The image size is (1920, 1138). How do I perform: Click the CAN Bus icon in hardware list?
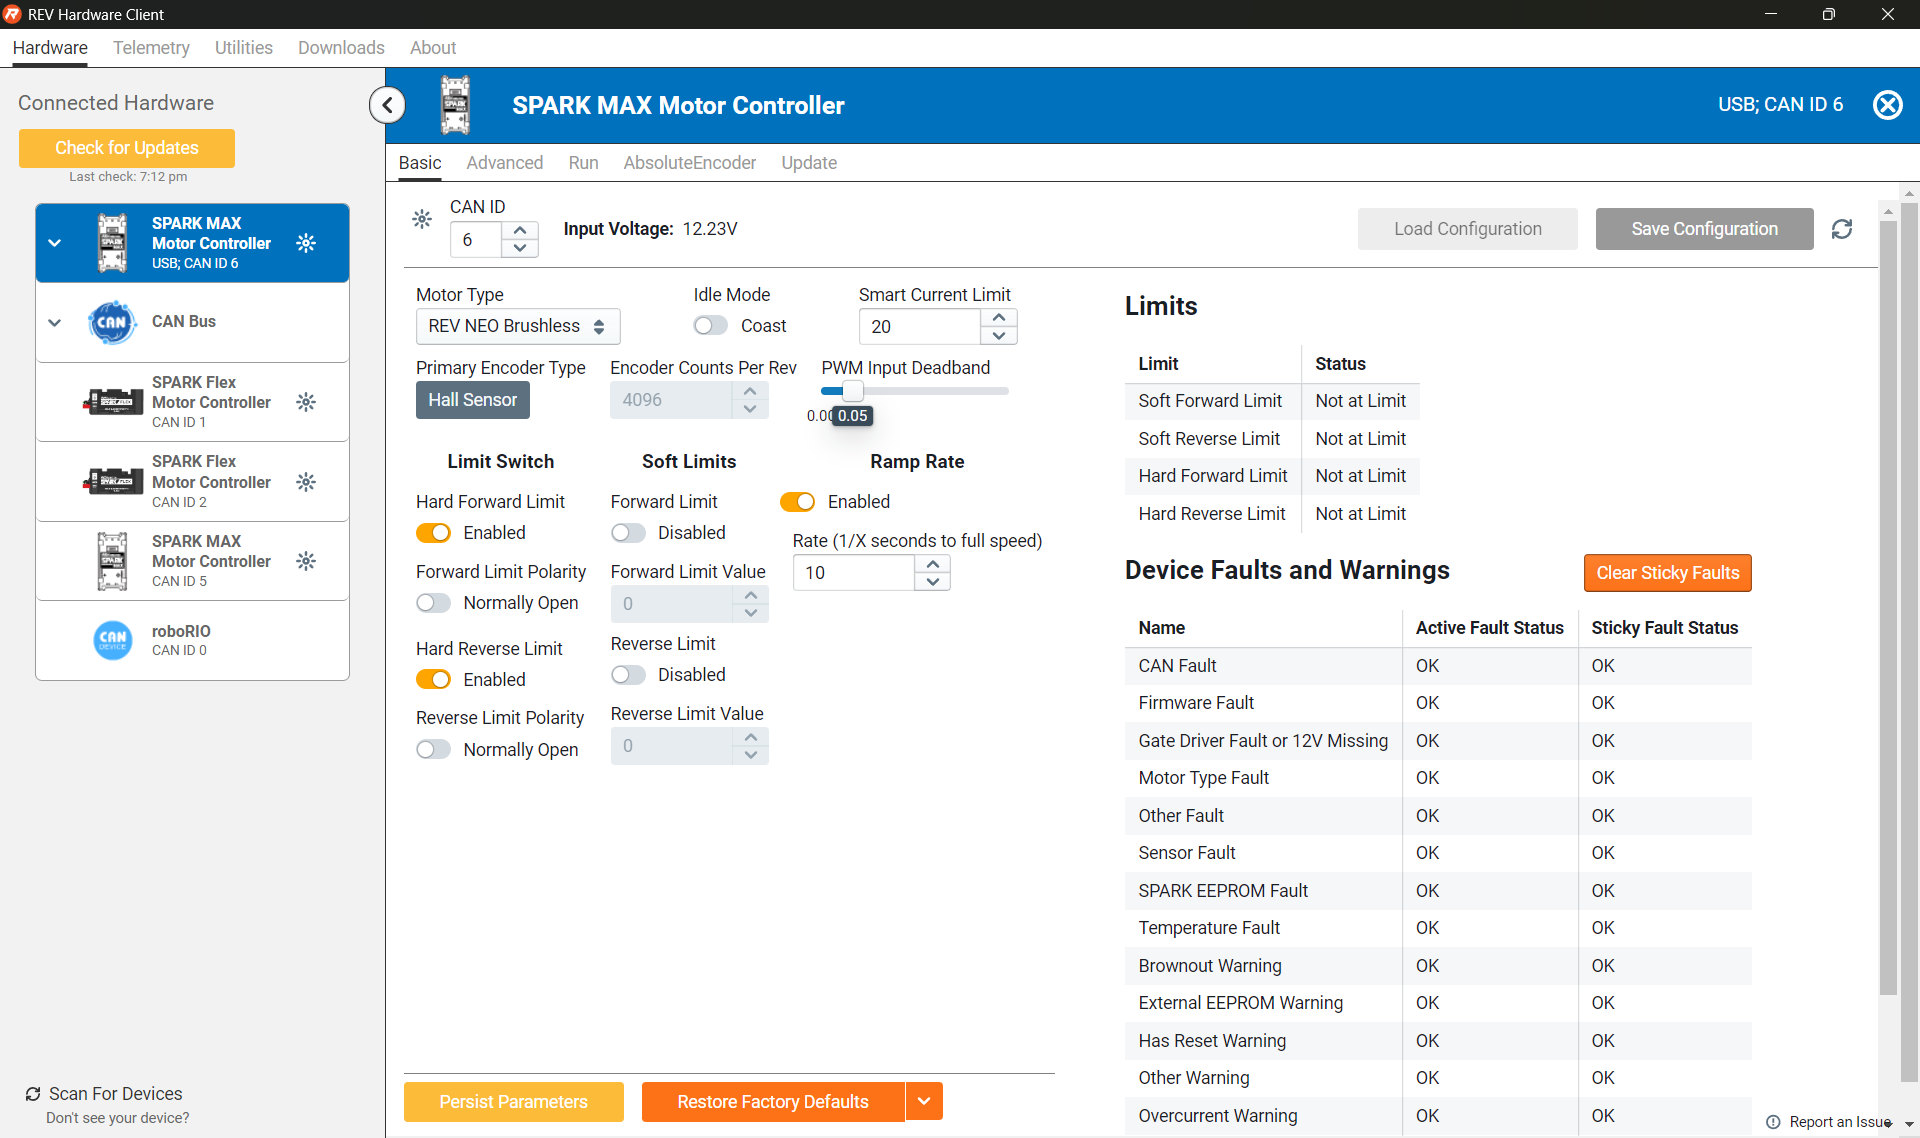(112, 322)
